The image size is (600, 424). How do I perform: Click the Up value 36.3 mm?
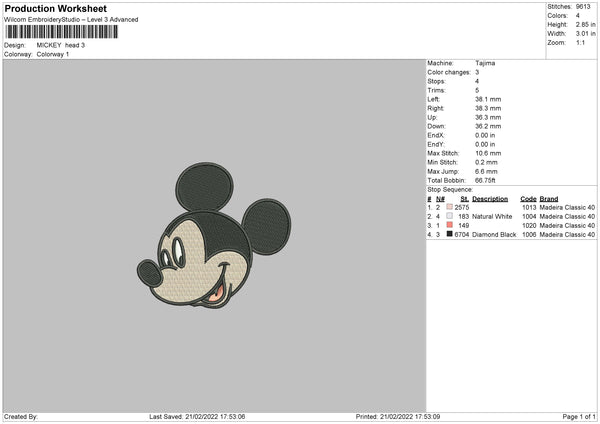488,117
